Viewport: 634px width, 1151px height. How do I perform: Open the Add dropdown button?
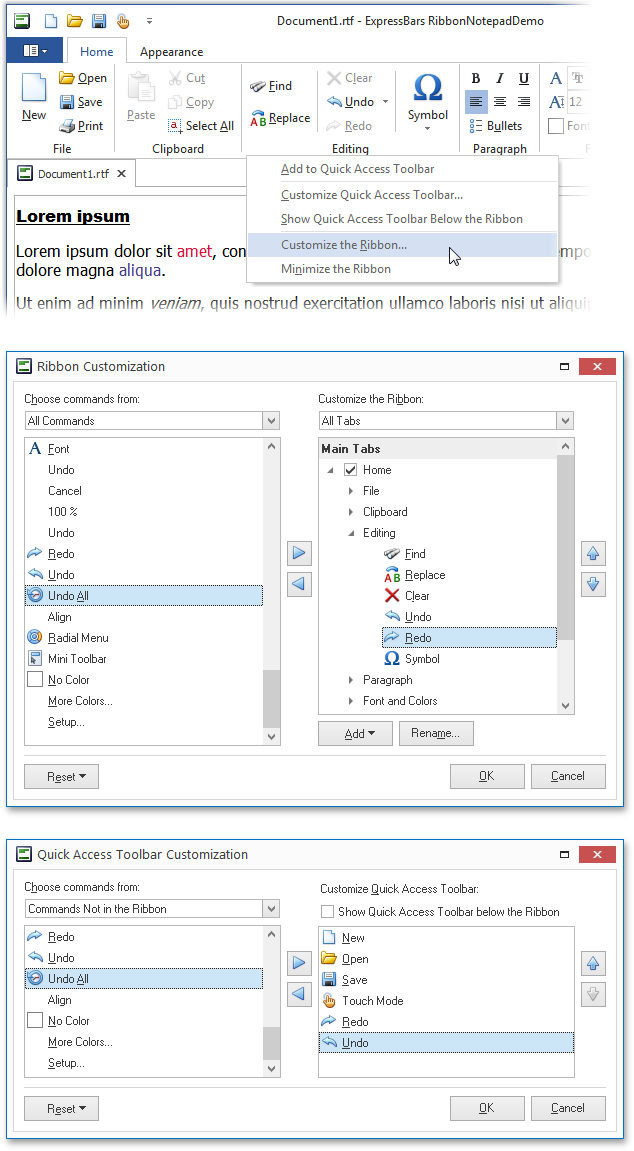pyautogui.click(x=355, y=733)
